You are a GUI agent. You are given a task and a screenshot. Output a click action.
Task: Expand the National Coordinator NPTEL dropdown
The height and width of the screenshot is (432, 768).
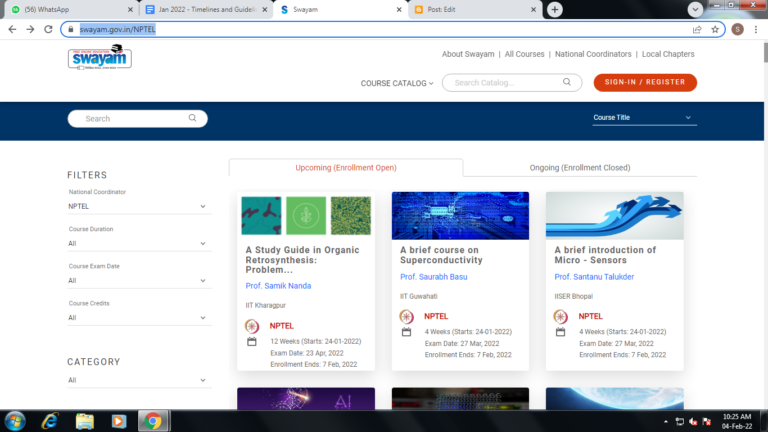pyautogui.click(x=137, y=207)
